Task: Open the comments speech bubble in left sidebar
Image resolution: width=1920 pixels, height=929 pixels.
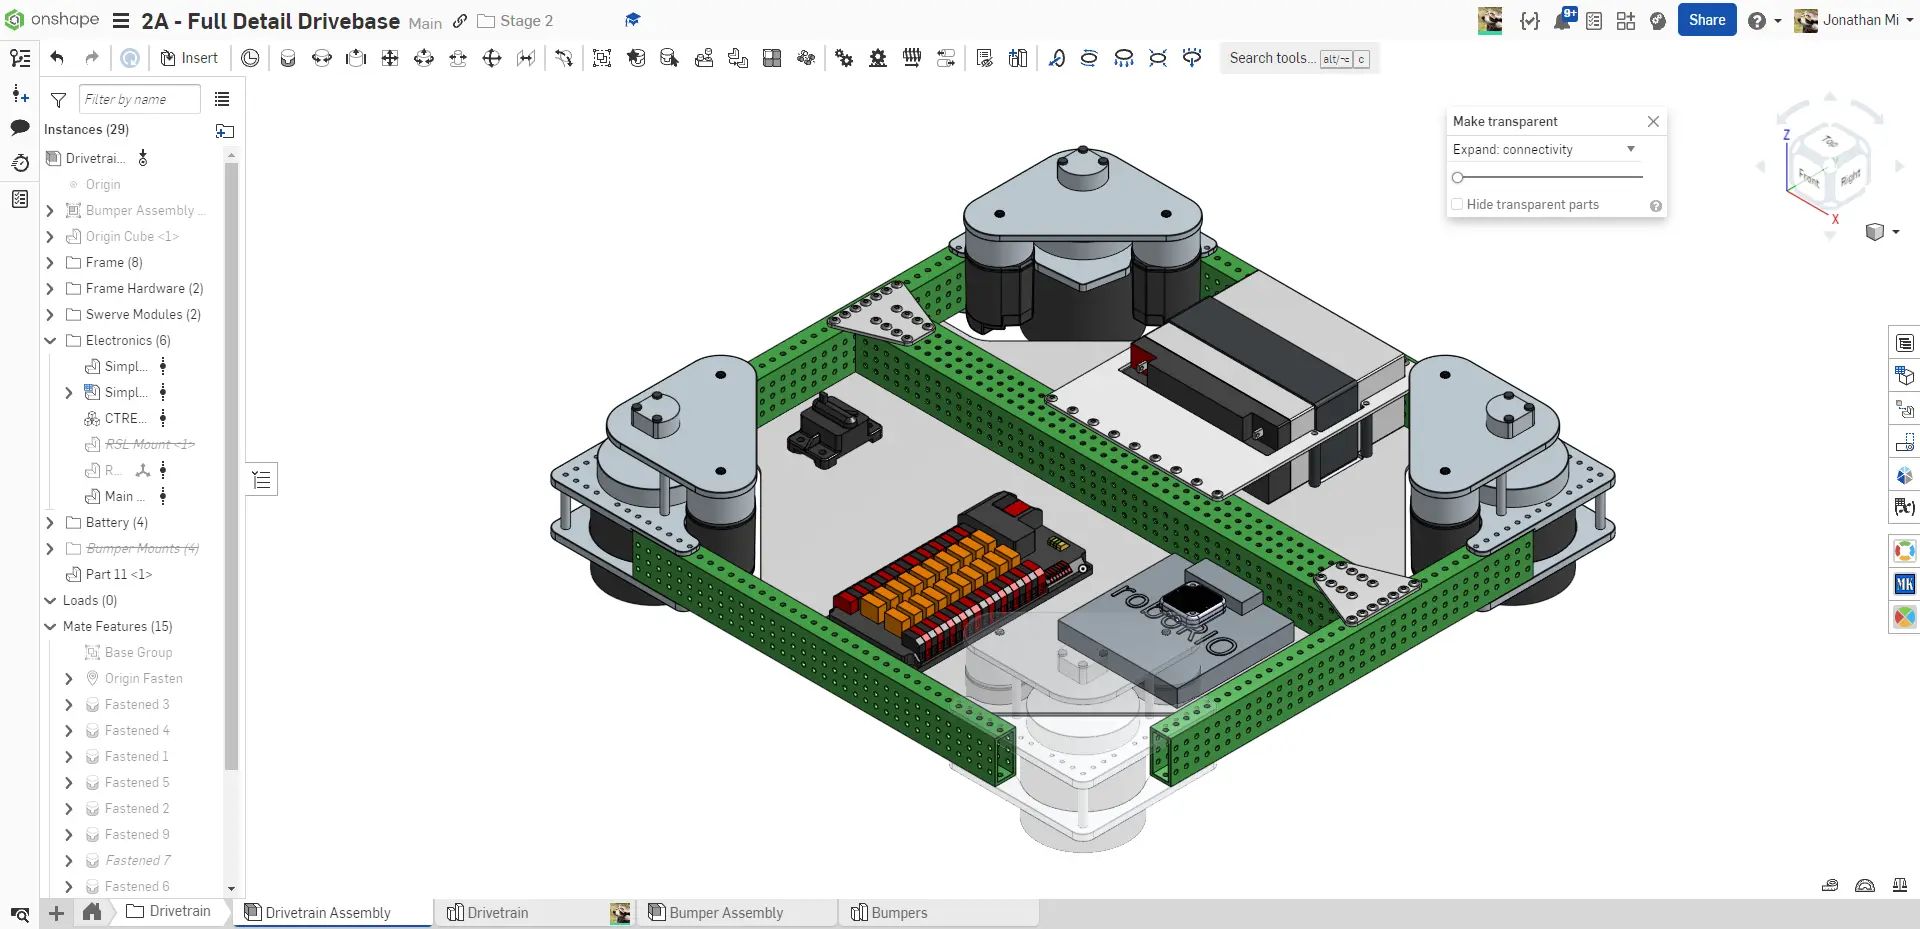Action: coord(20,128)
